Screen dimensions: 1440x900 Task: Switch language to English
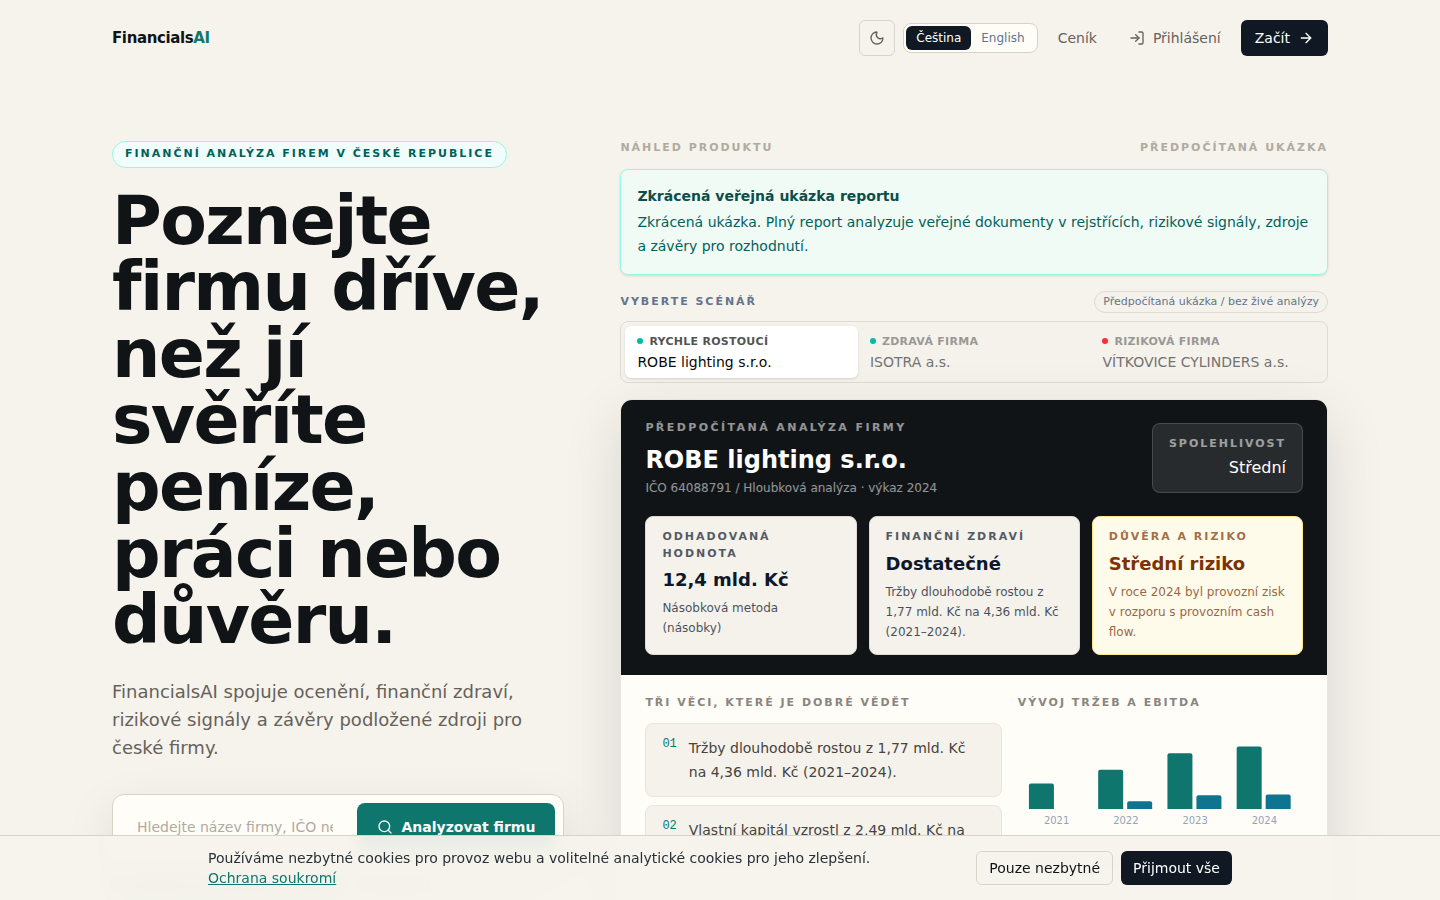(1002, 38)
